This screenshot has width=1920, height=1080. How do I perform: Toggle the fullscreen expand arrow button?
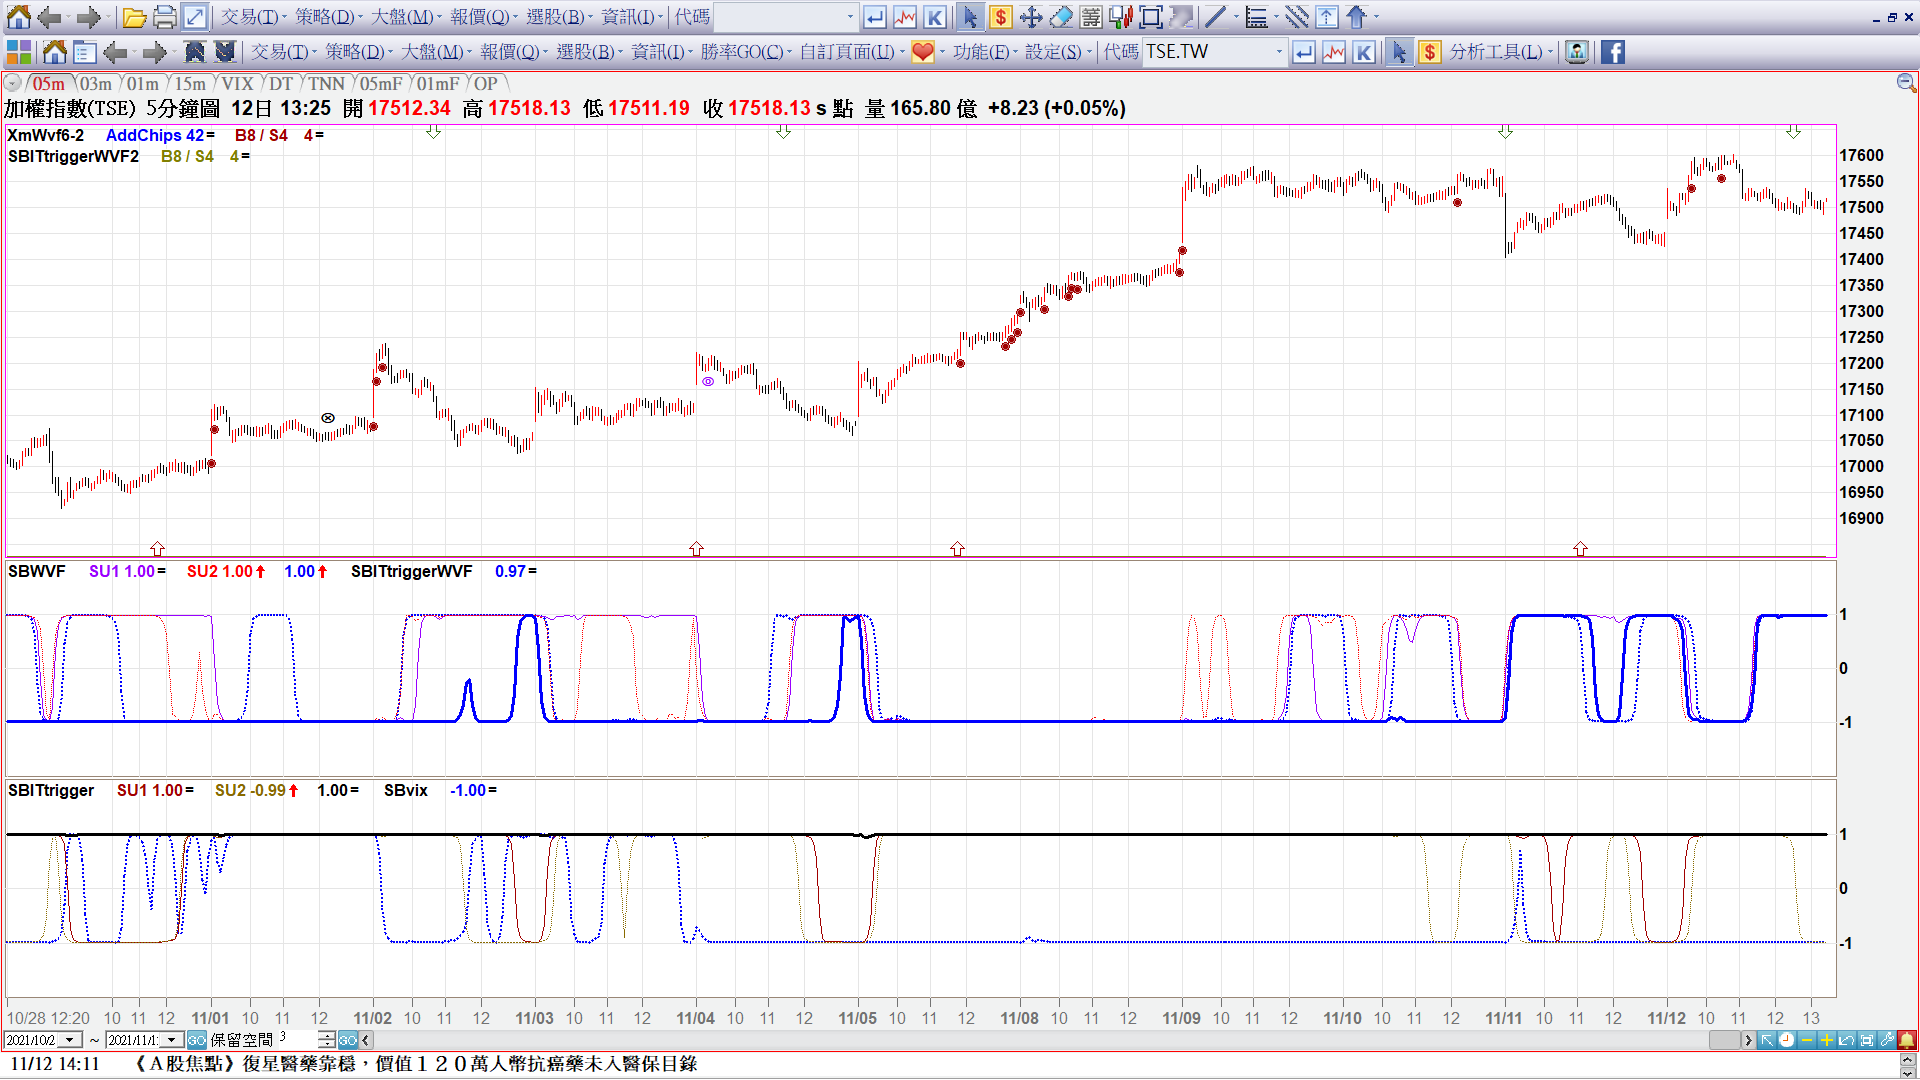click(195, 17)
